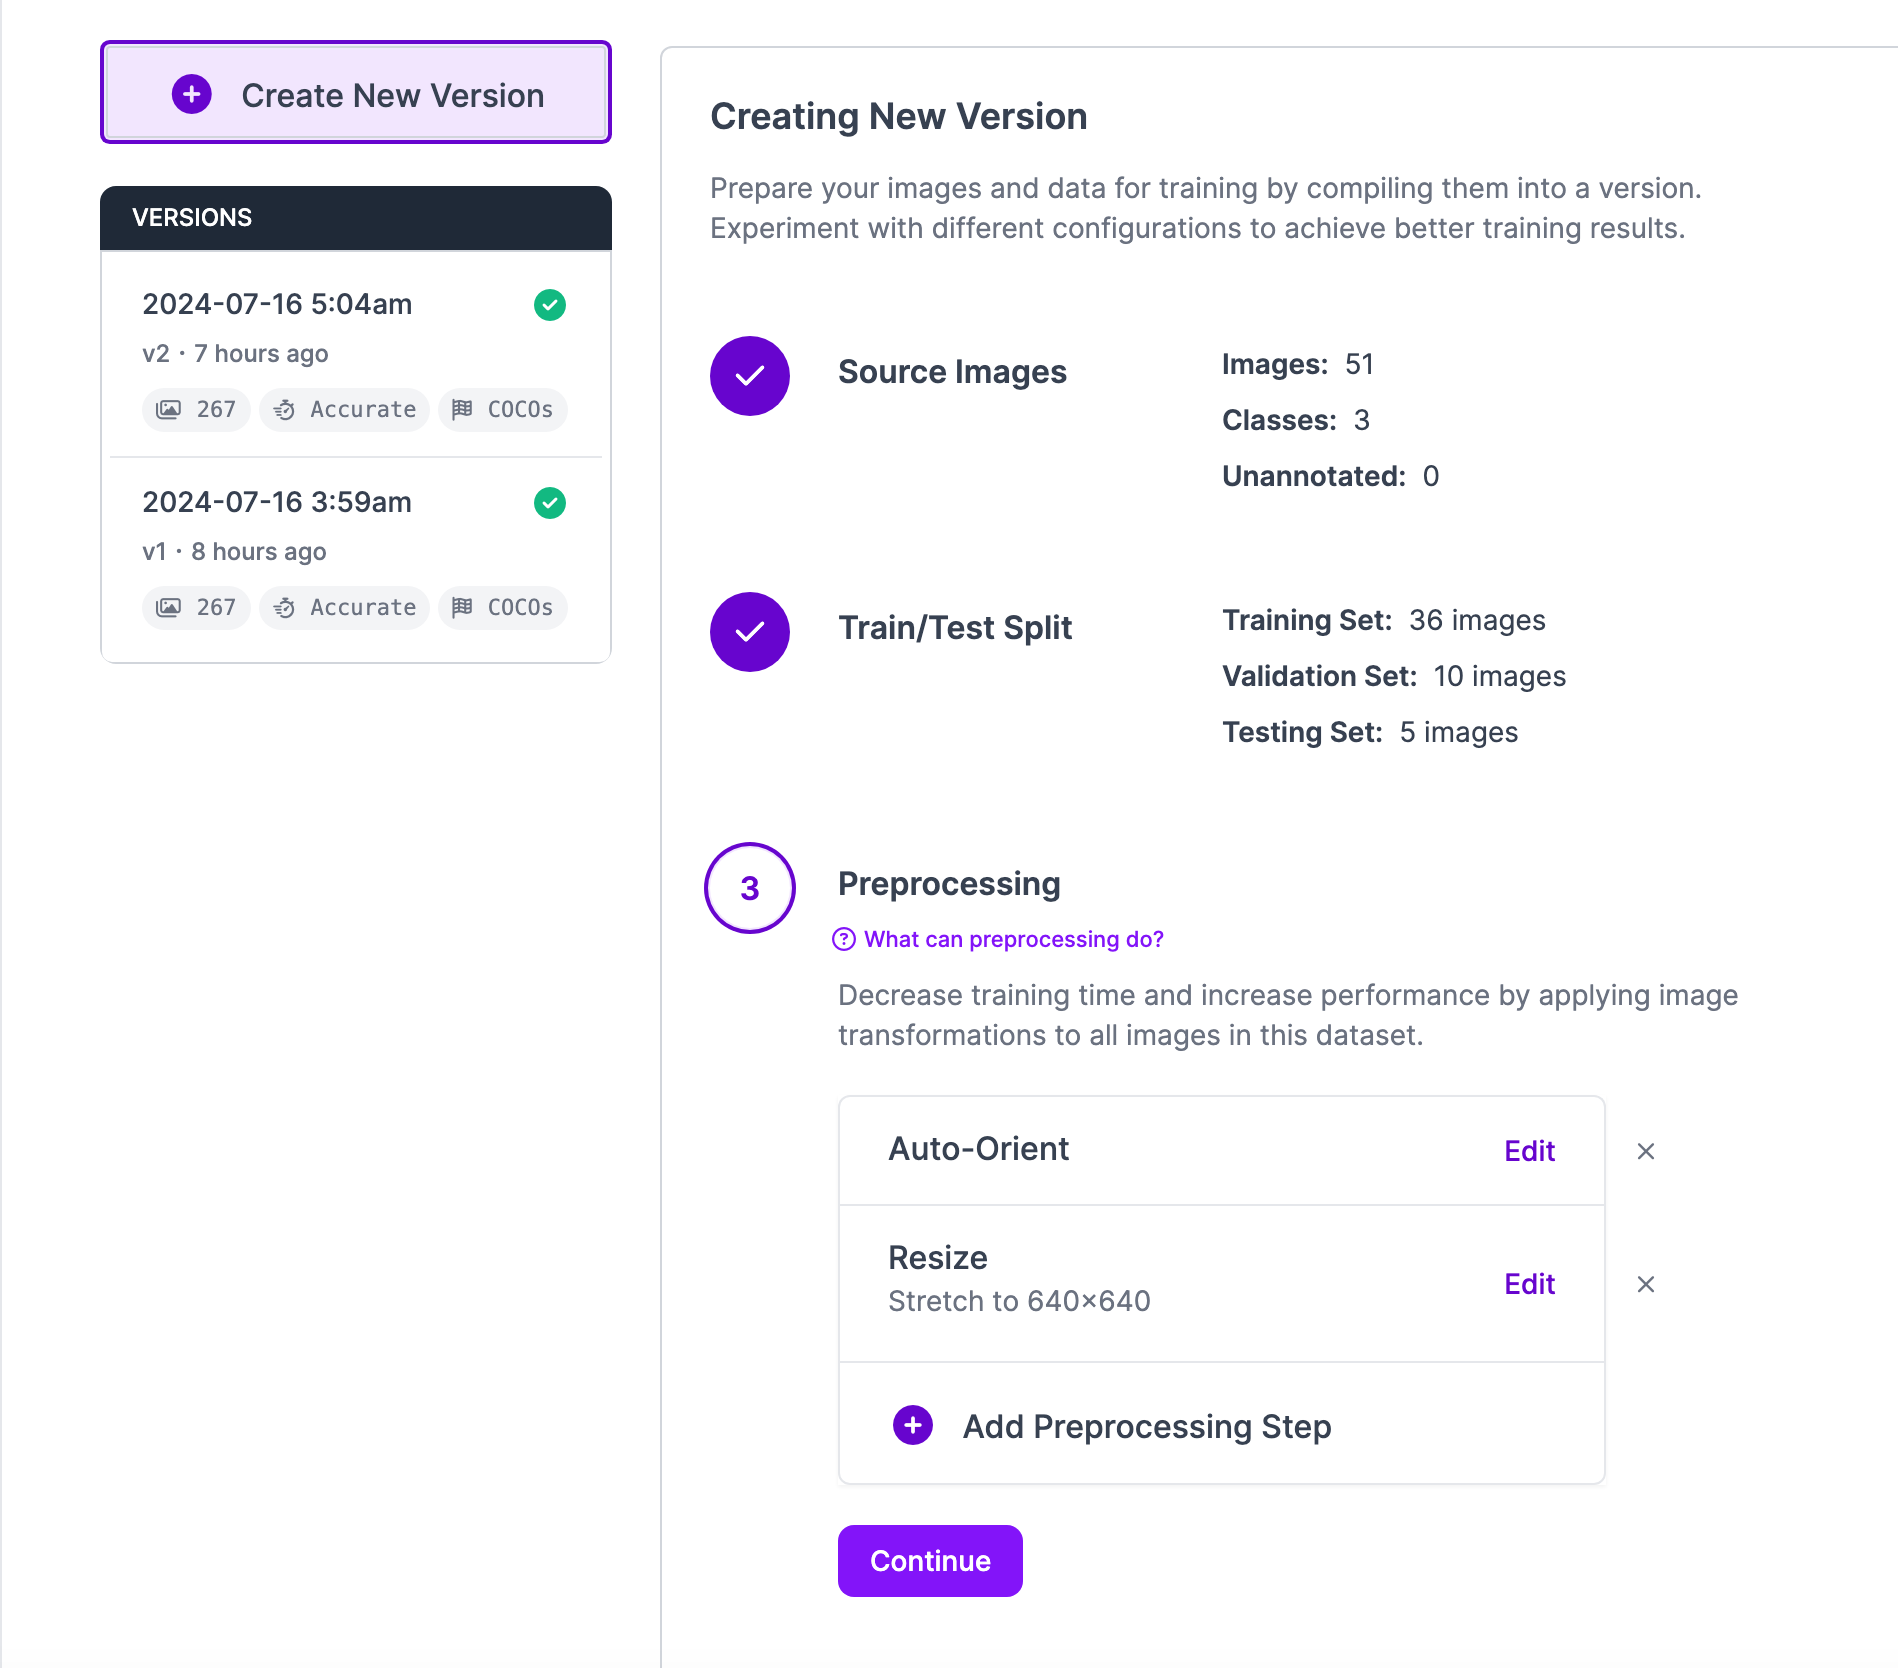Click the Accurate model badge on v1
The width and height of the screenshot is (1898, 1668).
(x=344, y=607)
